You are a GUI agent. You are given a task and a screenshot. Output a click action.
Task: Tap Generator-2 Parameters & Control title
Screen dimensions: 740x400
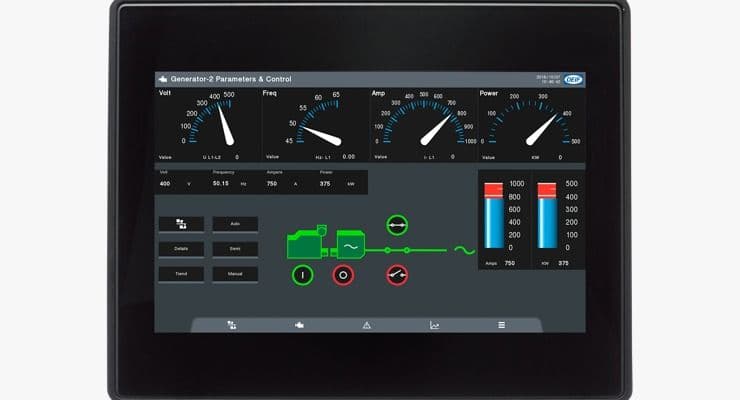click(231, 79)
